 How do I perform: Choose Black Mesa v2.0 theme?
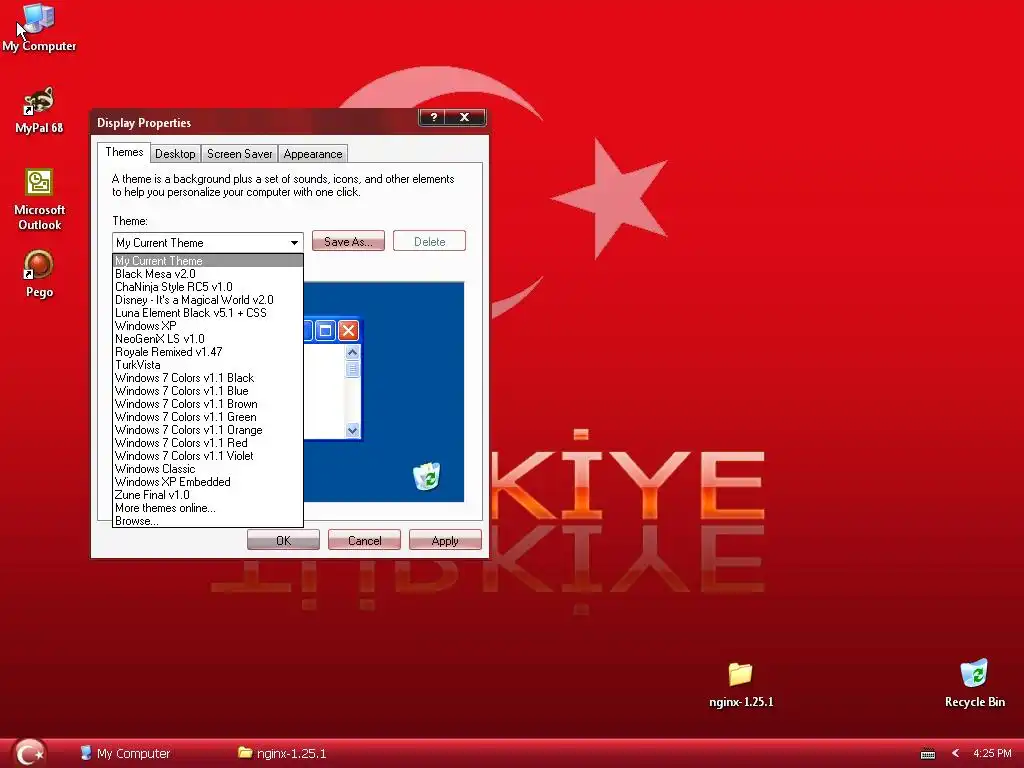[x=208, y=274]
